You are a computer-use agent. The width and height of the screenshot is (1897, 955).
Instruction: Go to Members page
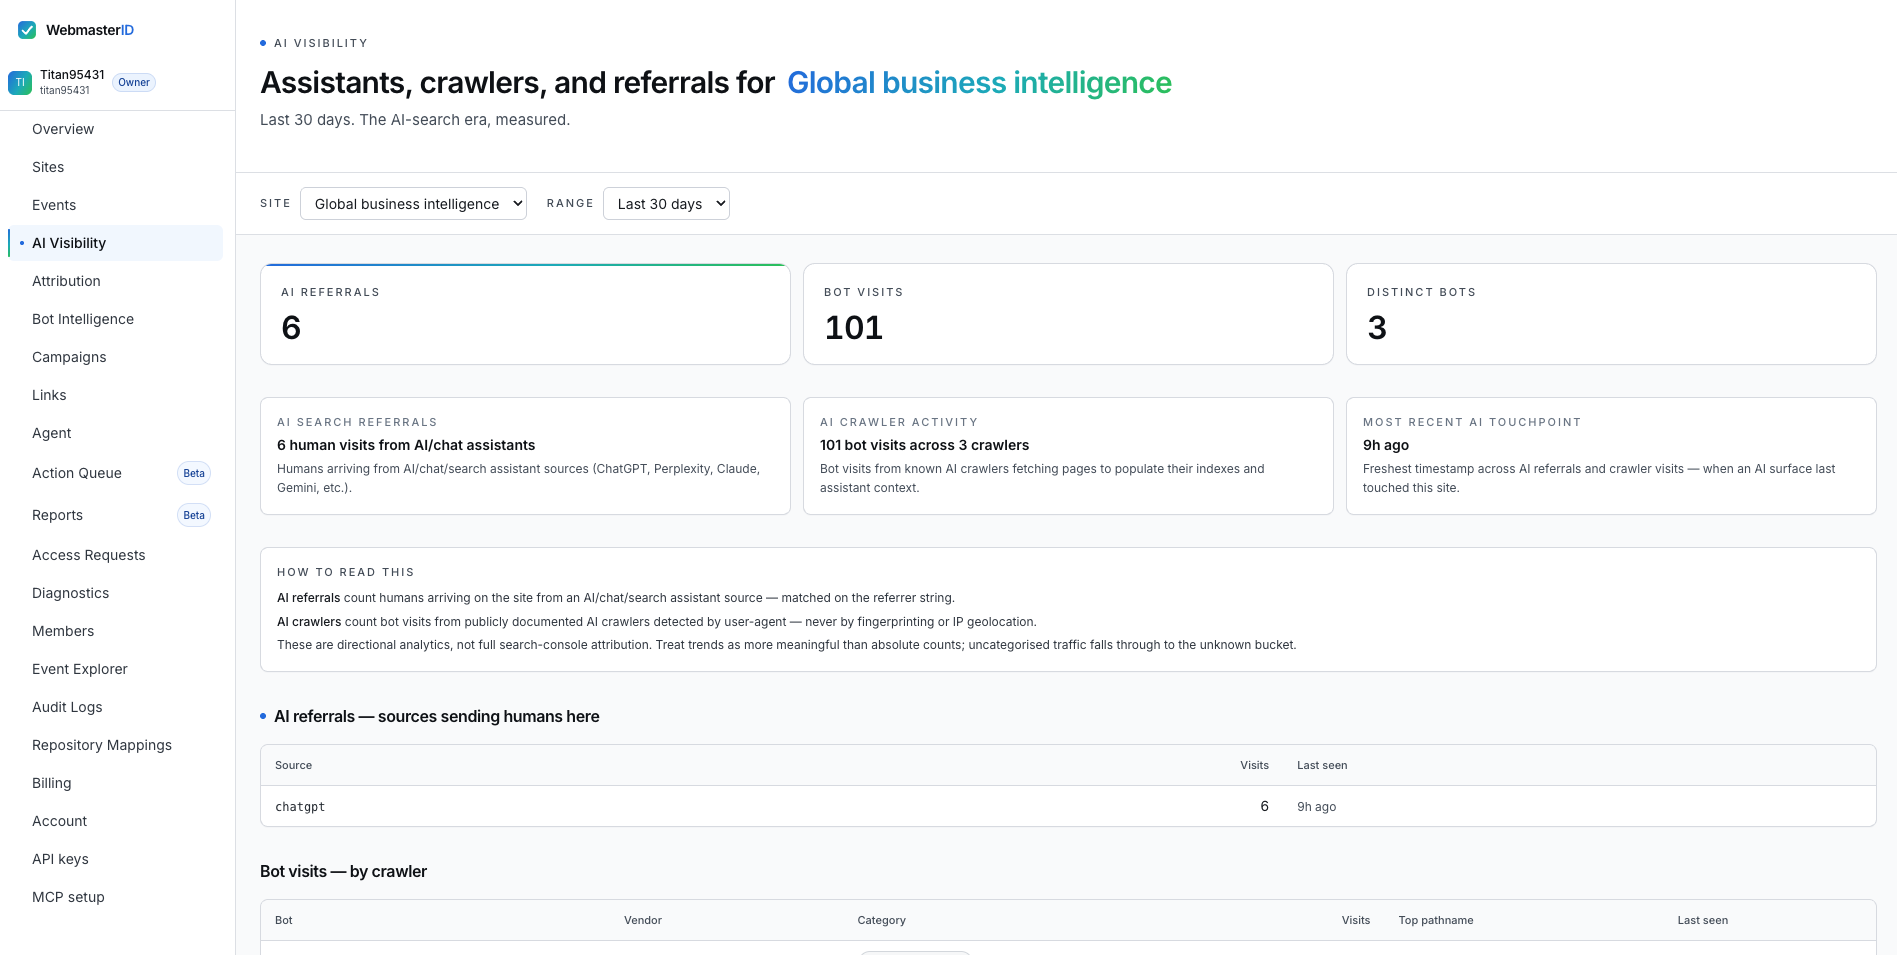(x=63, y=631)
